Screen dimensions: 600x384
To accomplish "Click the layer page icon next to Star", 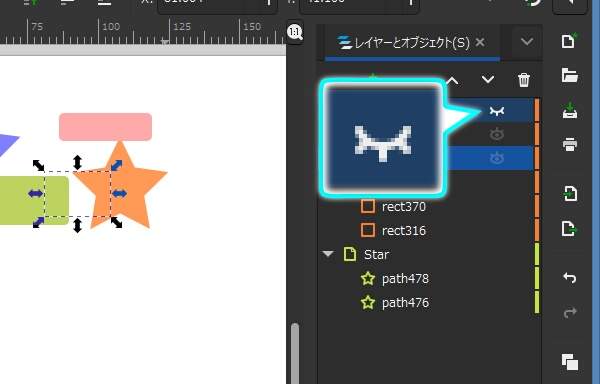I will 350,254.
